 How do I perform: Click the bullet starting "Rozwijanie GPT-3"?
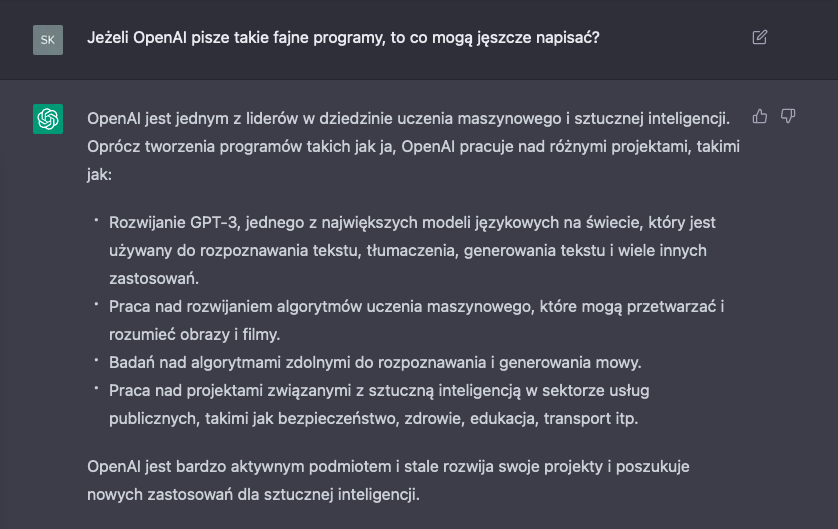[412, 248]
